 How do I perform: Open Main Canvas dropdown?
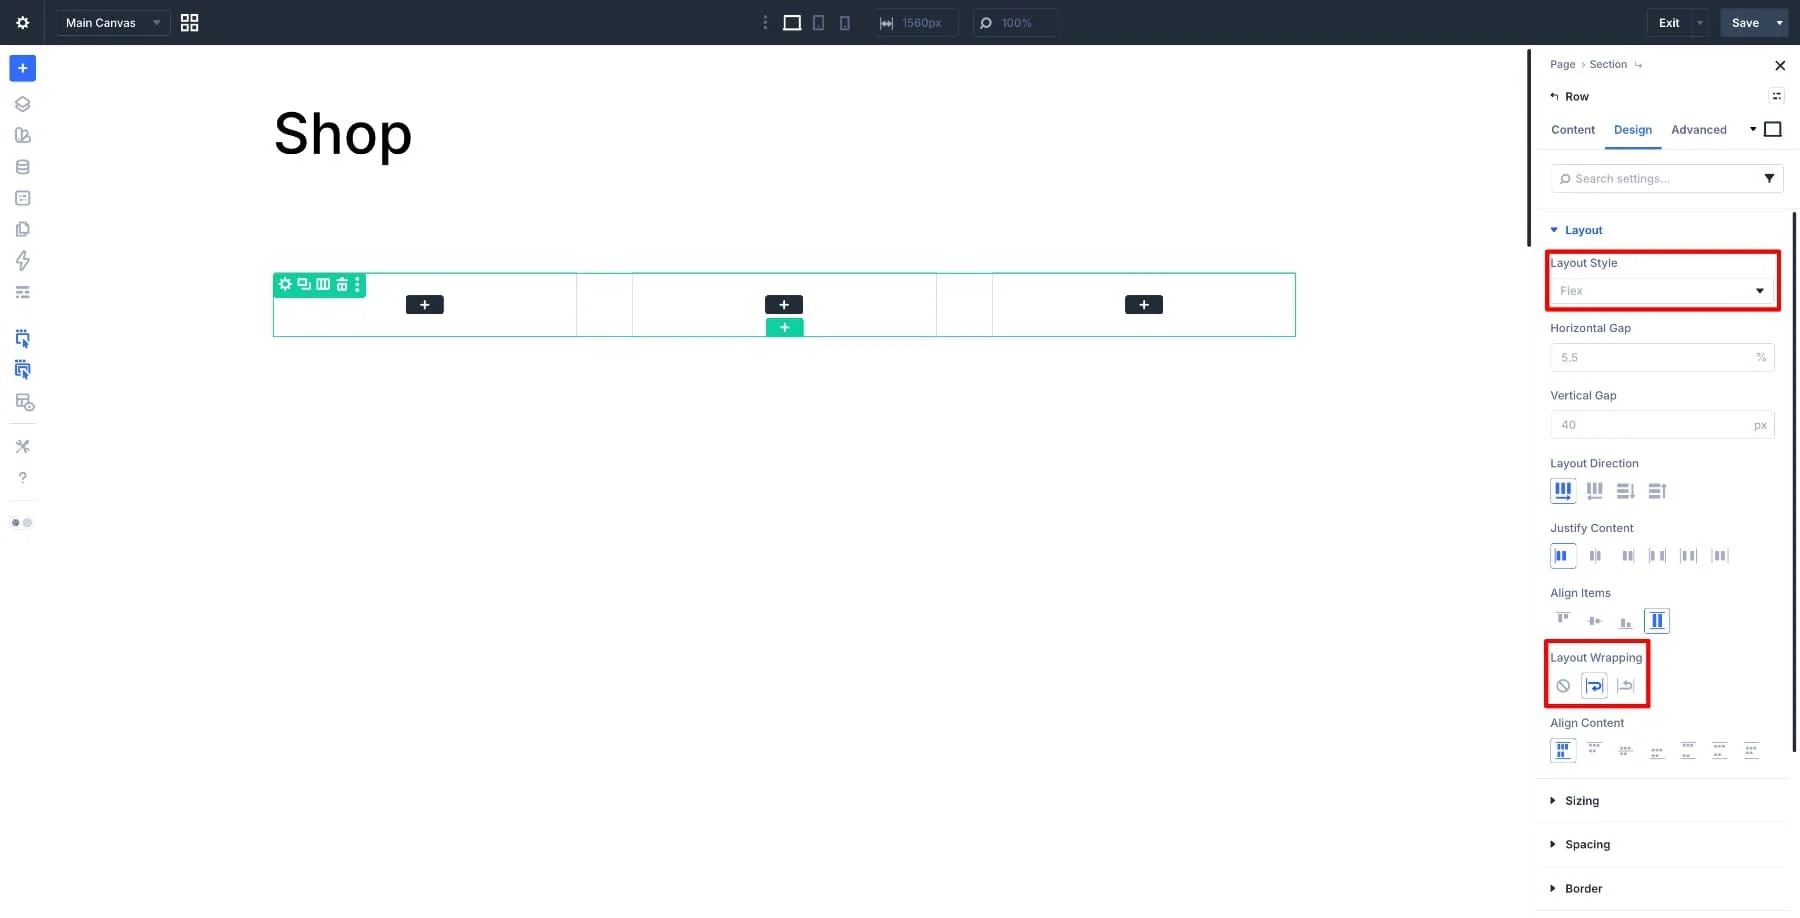tap(112, 22)
